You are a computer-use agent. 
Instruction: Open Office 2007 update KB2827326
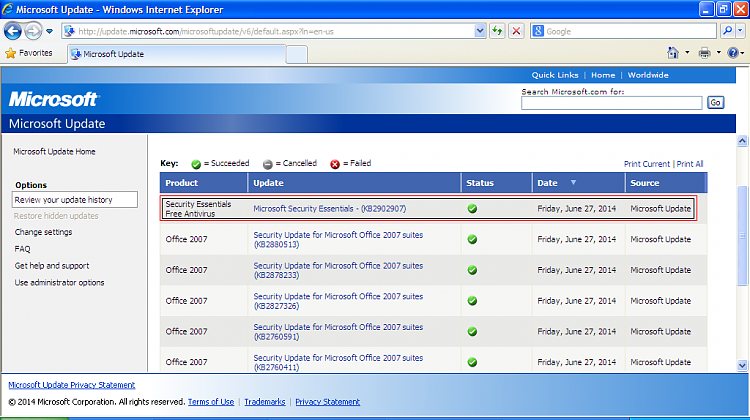coord(338,301)
